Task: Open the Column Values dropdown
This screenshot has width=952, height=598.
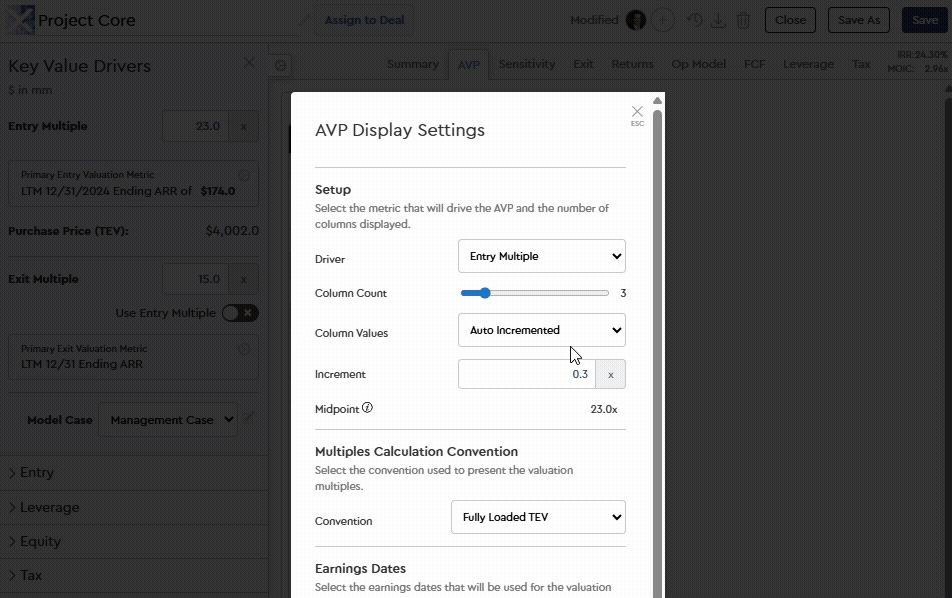Action: coord(541,330)
